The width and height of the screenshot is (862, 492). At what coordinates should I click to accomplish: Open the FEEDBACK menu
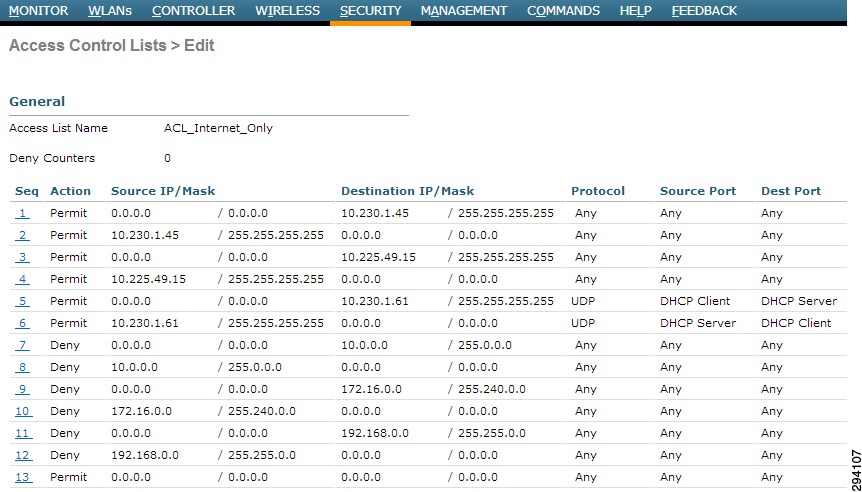point(704,10)
